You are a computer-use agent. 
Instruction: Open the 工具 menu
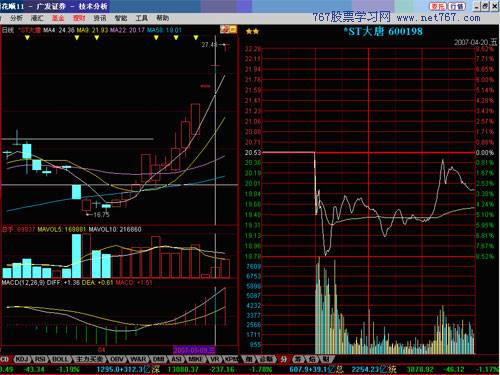point(141,18)
